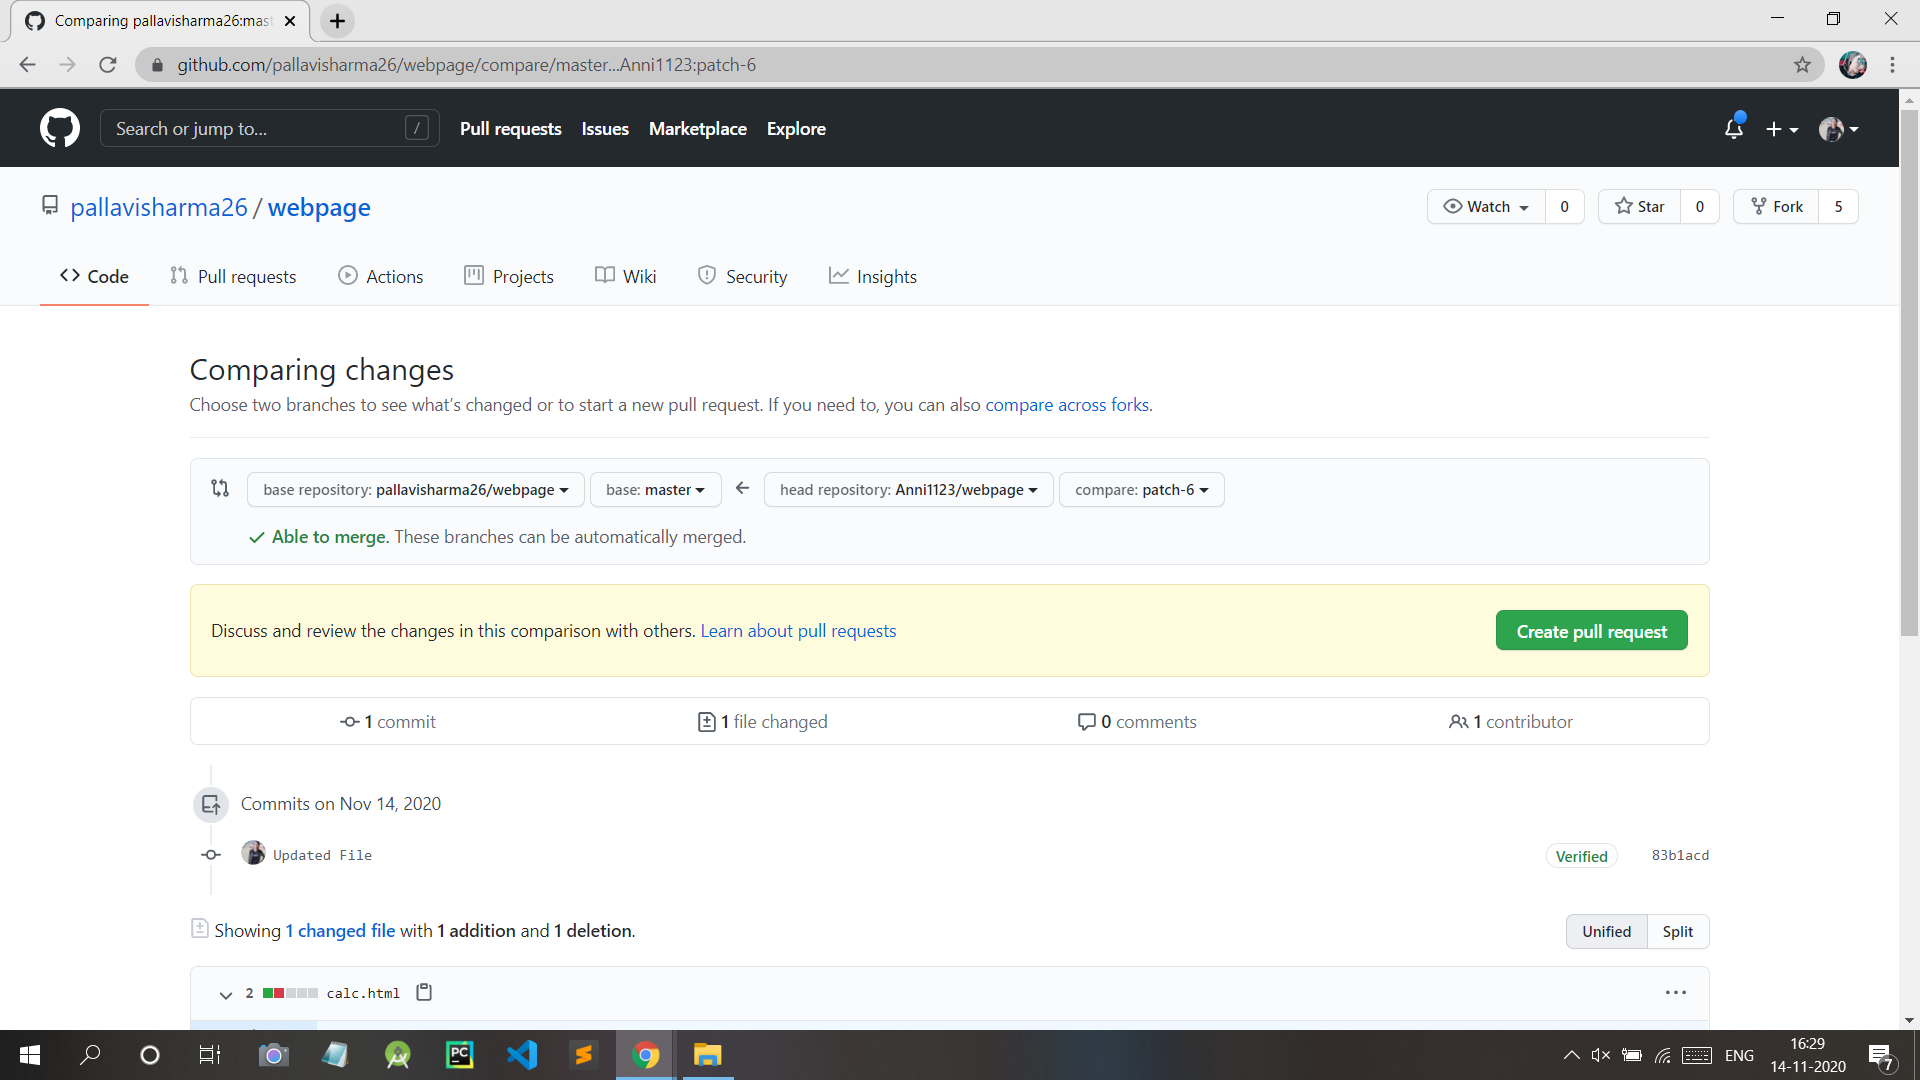Go to the Actions tab

(381, 277)
